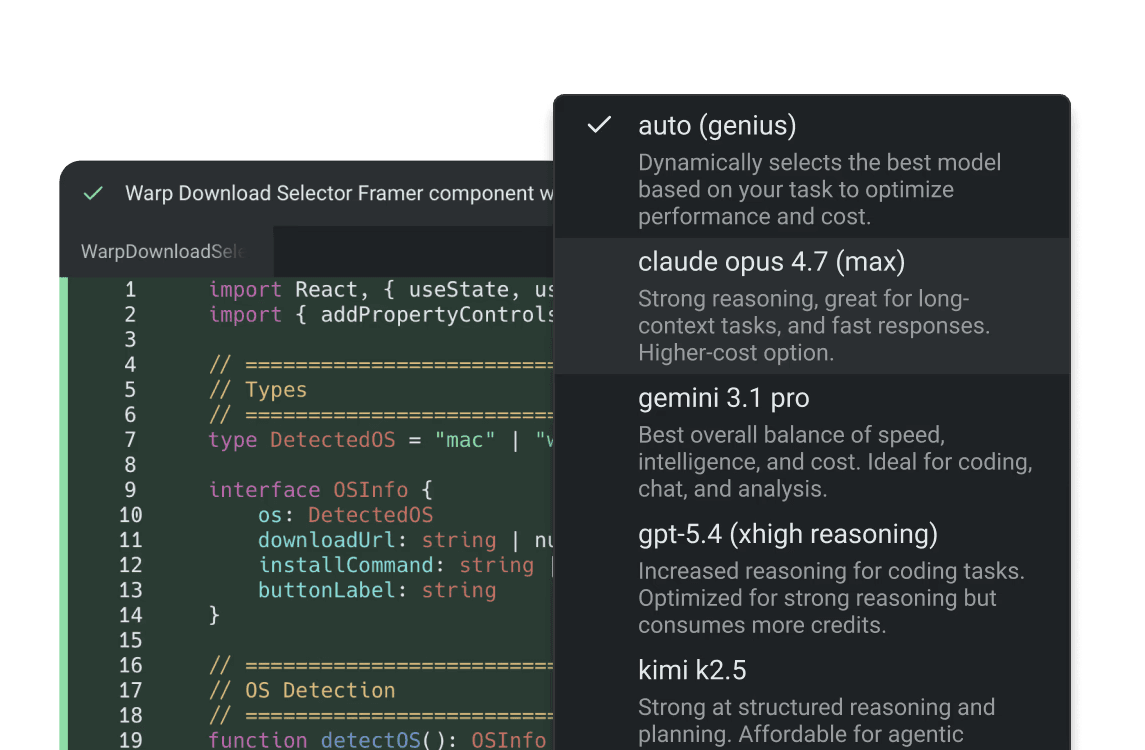The image size is (1145, 750).
Task: Click the '// OS Detection' comment line
Action: pyautogui.click(x=302, y=690)
